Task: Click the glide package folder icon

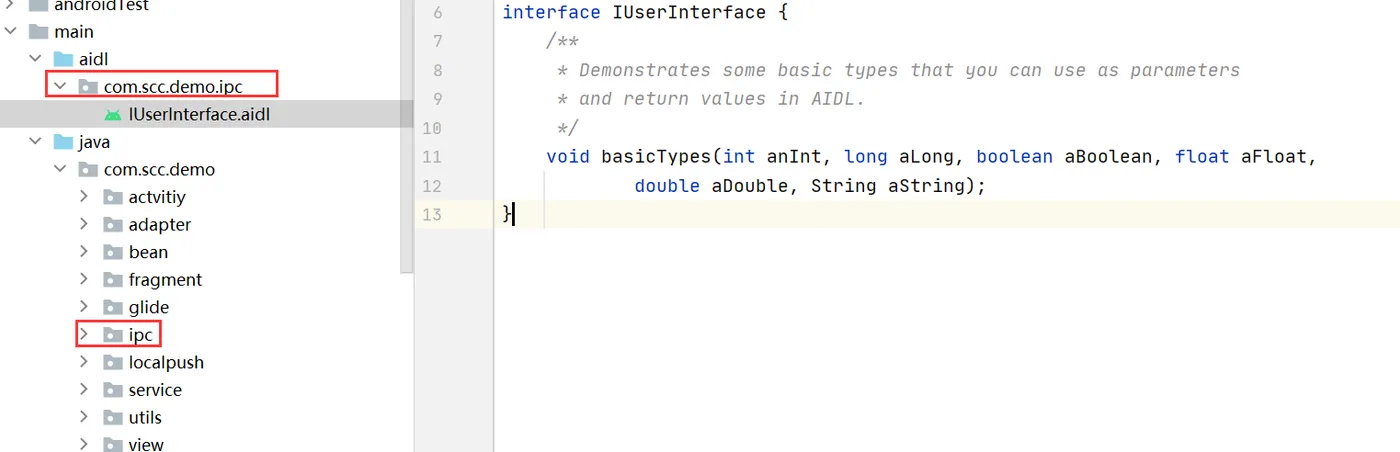Action: [x=113, y=308]
